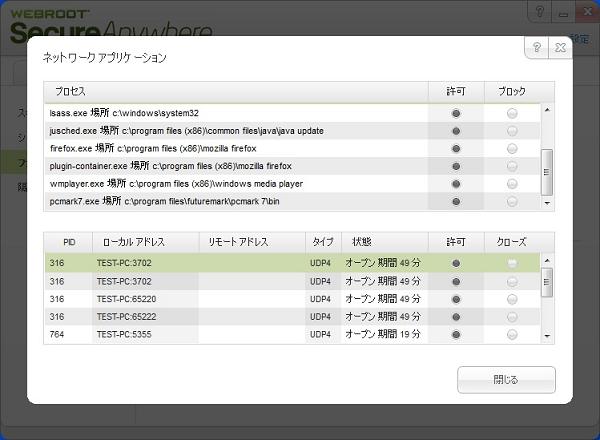Click process list scroll up arrow

pyautogui.click(x=547, y=110)
